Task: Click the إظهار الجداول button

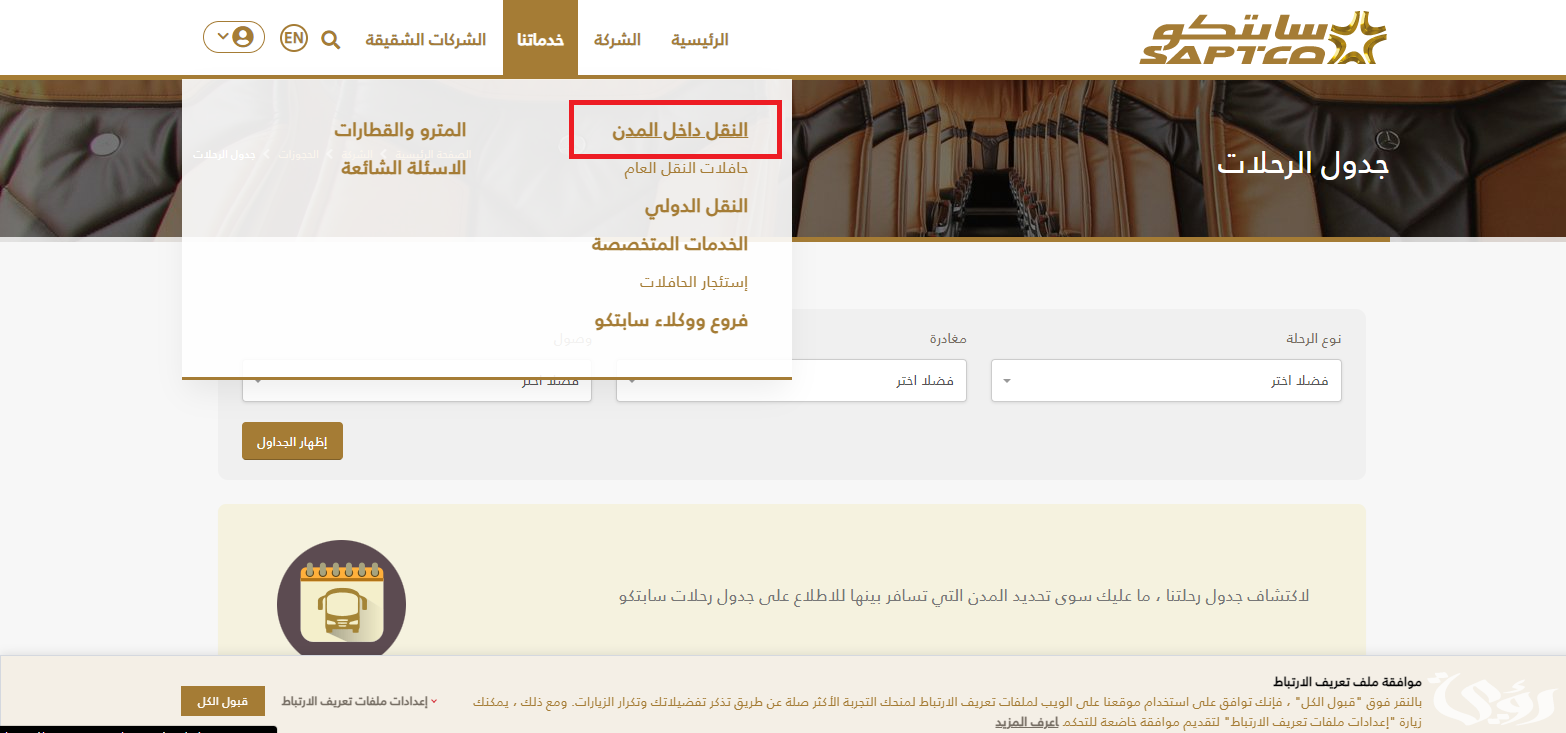Action: (292, 441)
